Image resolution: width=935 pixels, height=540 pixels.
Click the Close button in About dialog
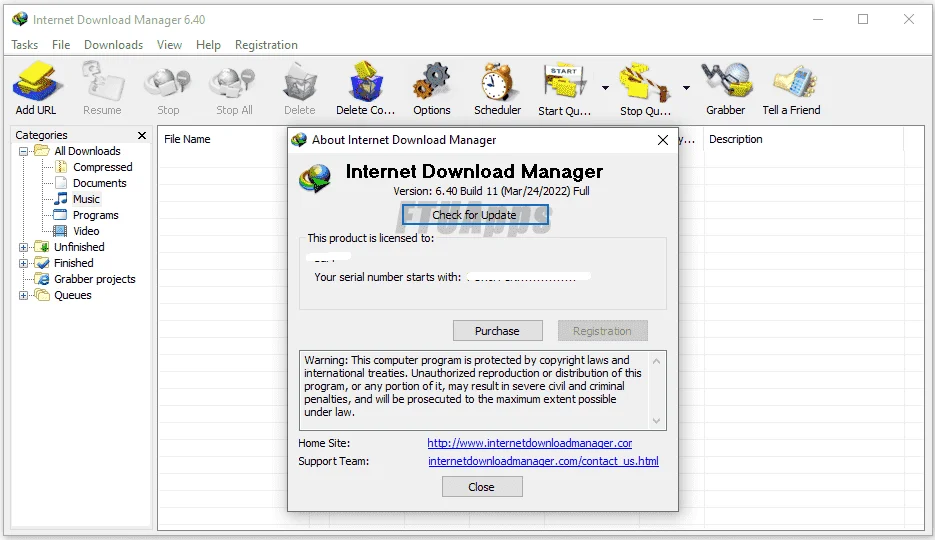click(482, 487)
